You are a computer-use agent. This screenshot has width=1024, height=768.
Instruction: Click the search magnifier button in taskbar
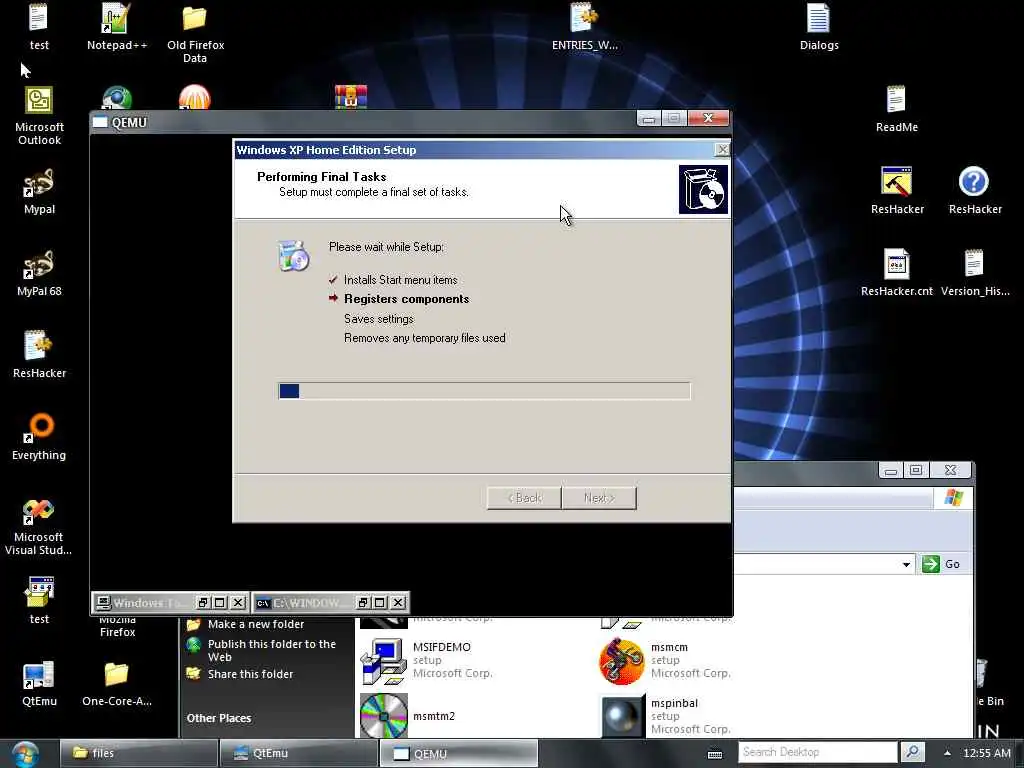913,752
